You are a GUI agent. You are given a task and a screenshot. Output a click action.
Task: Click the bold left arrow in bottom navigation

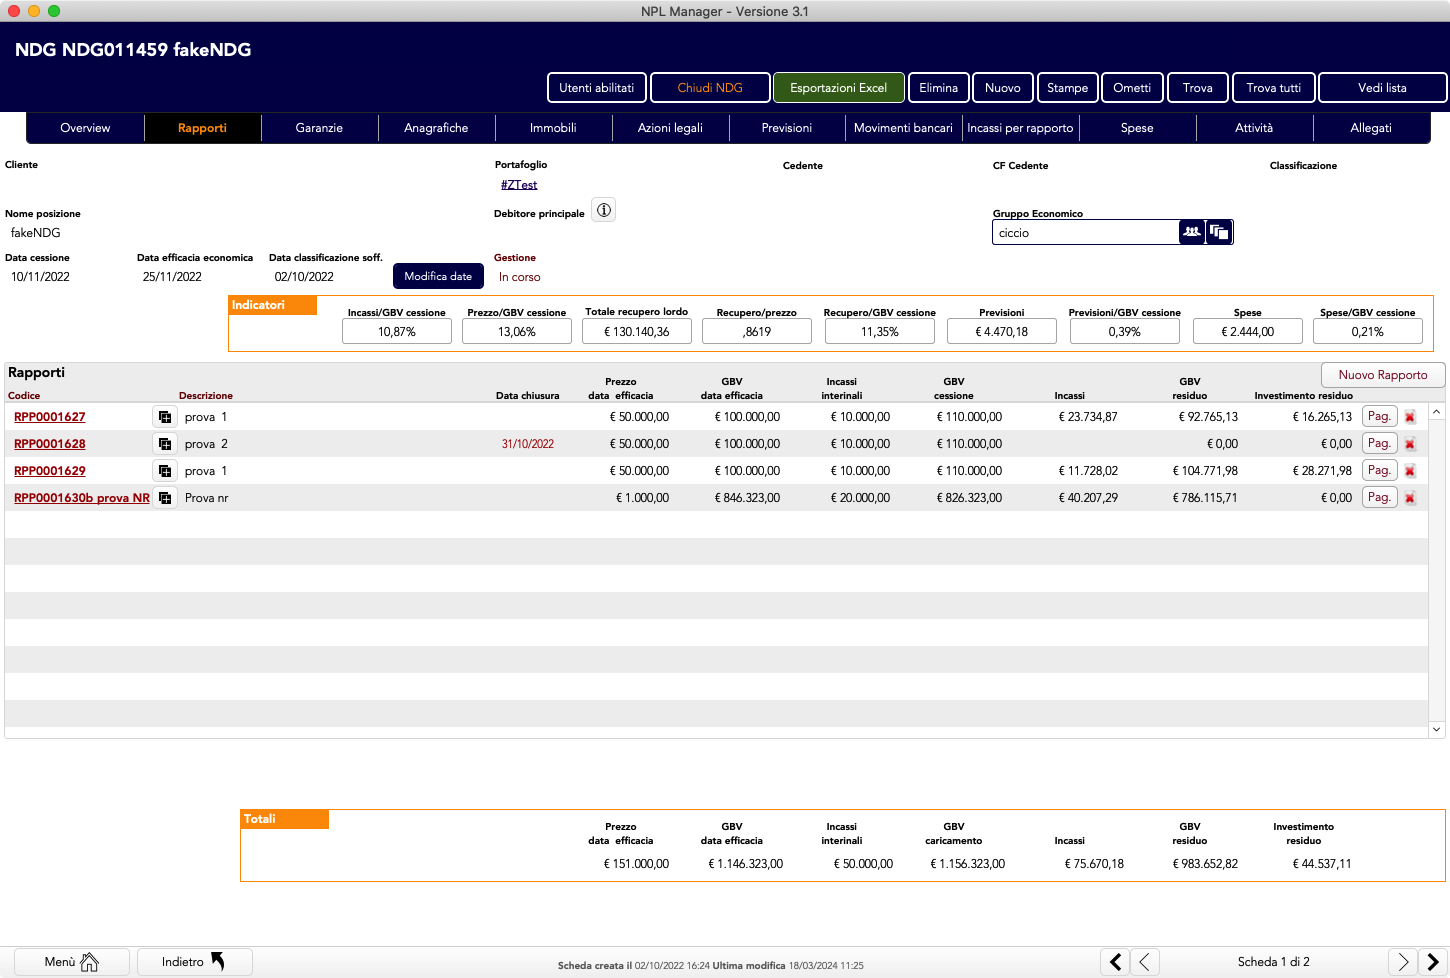coord(1115,962)
